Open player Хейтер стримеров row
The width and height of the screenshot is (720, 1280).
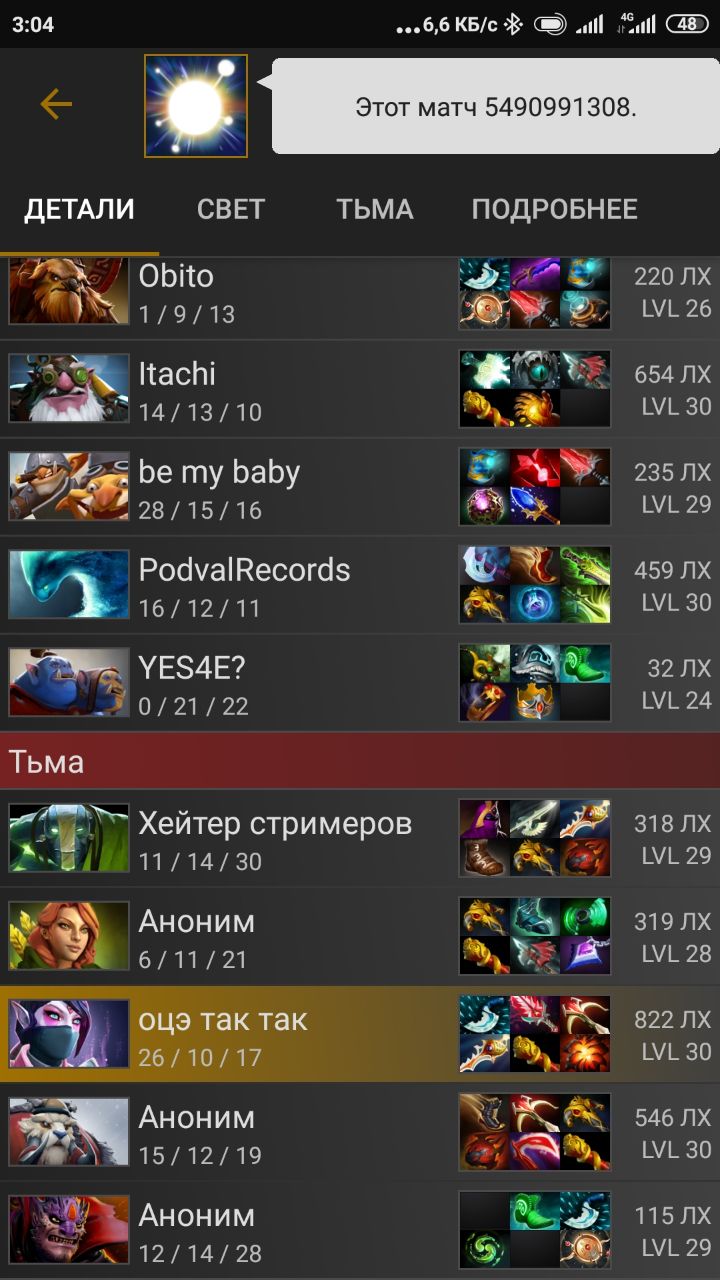pyautogui.click(x=360, y=838)
